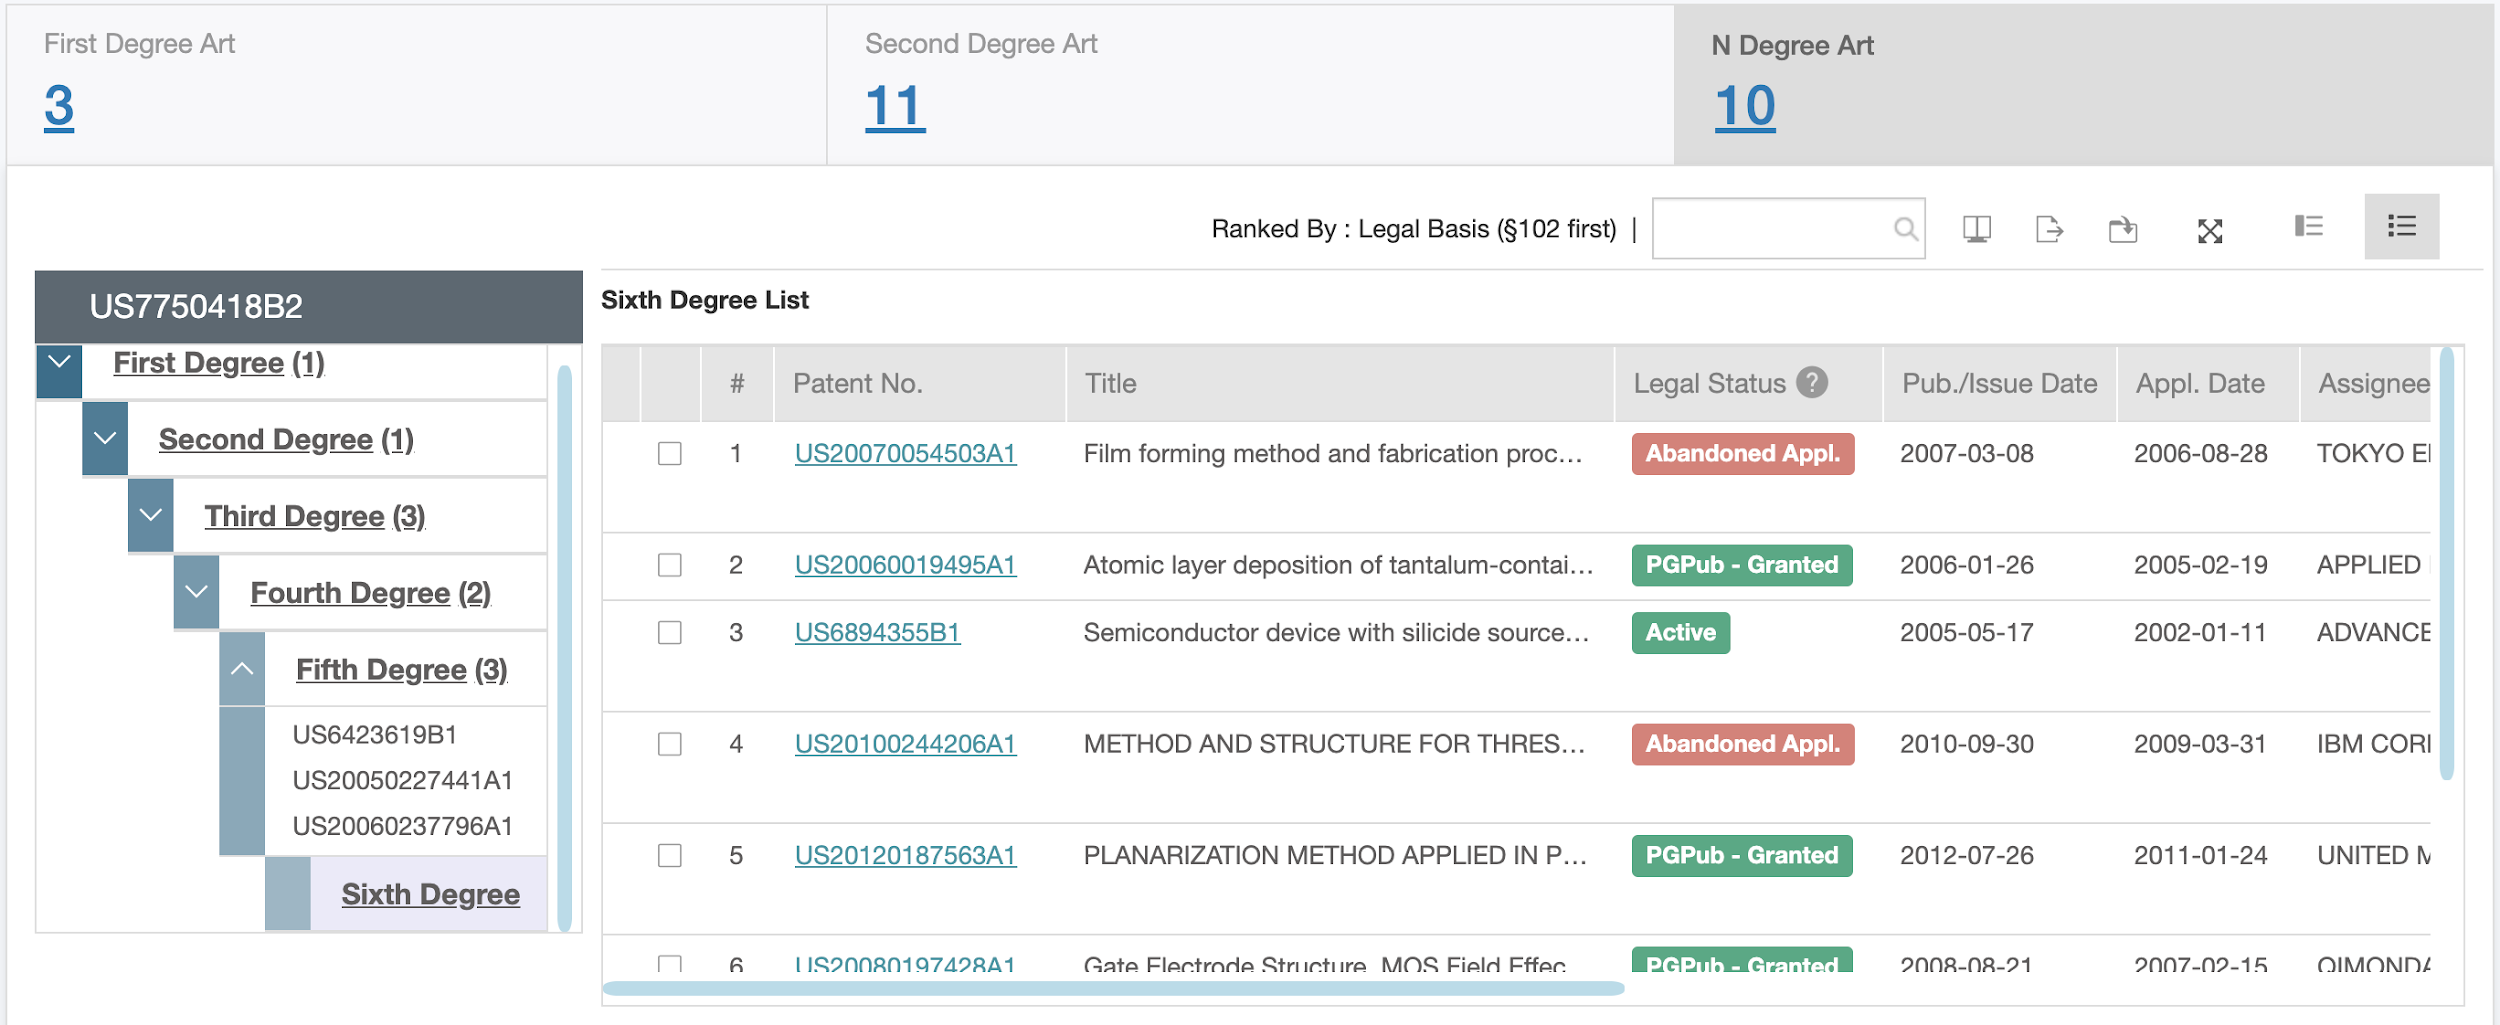
Task: Open patent link US6894355B1
Action: pyautogui.click(x=877, y=632)
